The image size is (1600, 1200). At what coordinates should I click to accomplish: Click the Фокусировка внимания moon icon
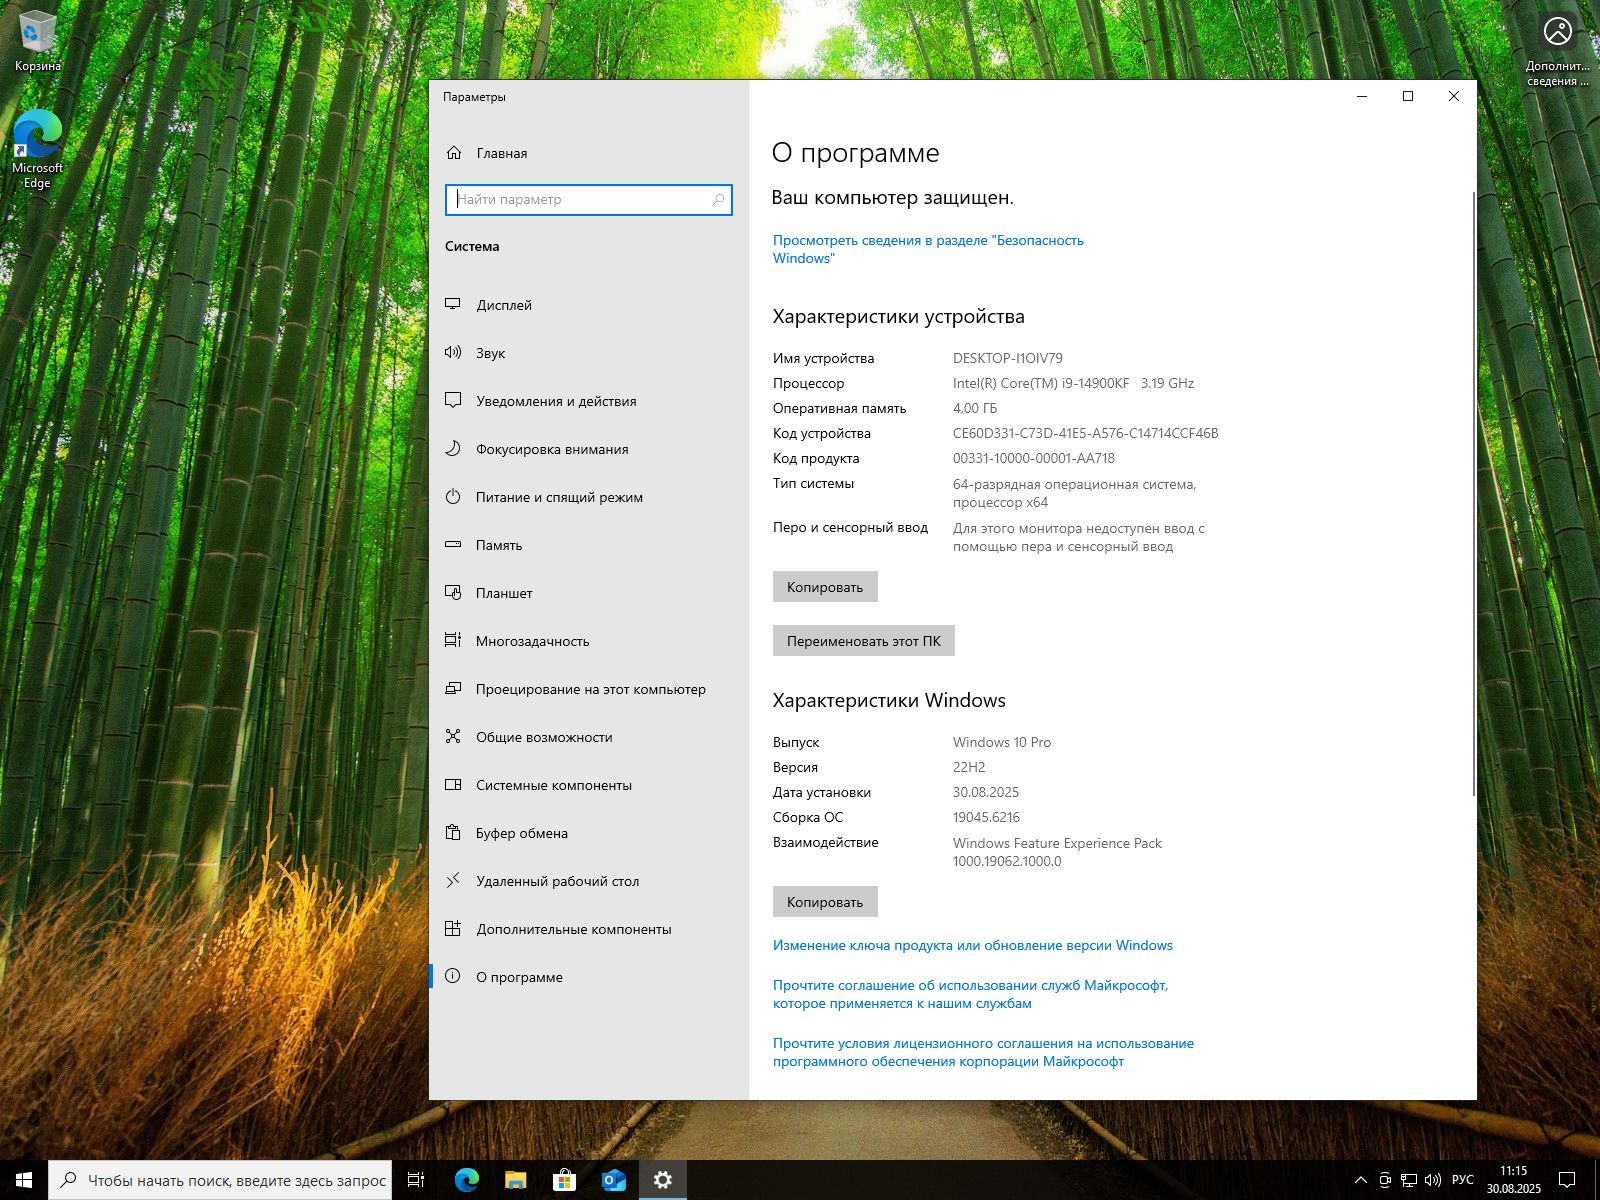coord(453,448)
